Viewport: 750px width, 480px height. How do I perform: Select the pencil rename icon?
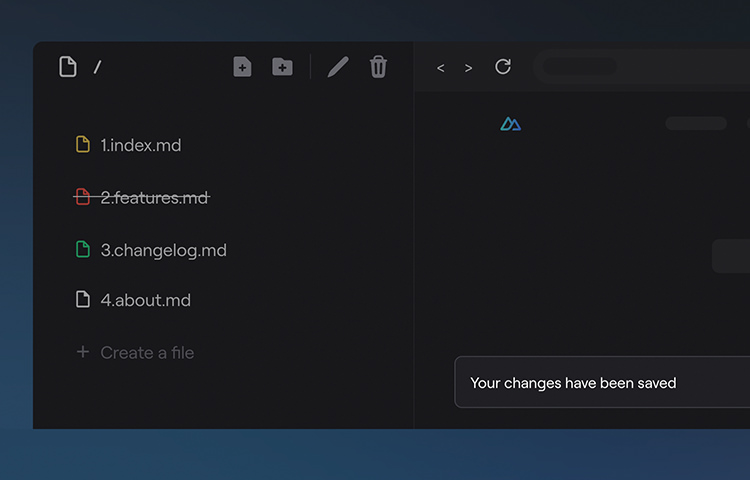click(x=338, y=66)
